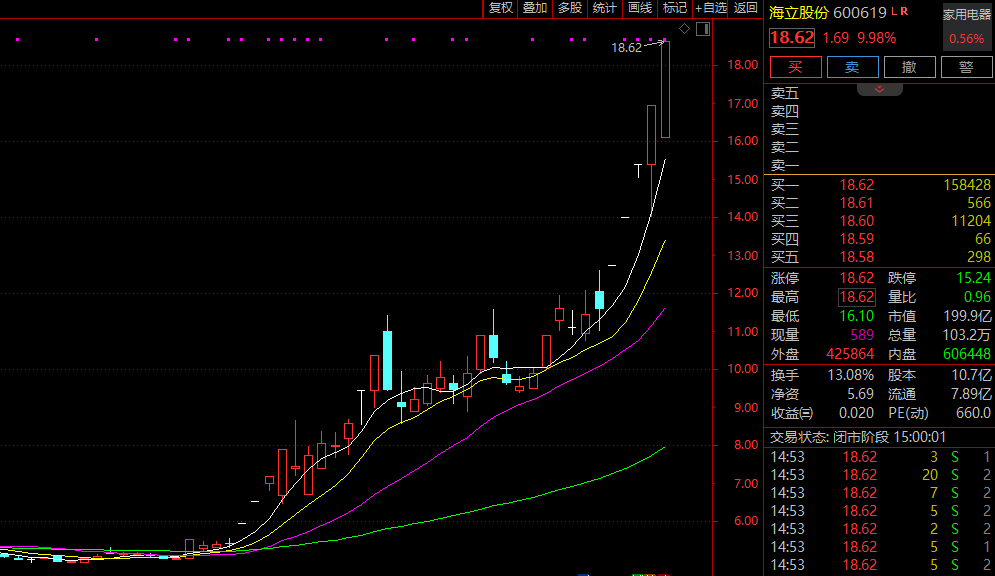This screenshot has height=576, width=995.
Task: Click the 撤 cancel order button
Action: point(909,67)
